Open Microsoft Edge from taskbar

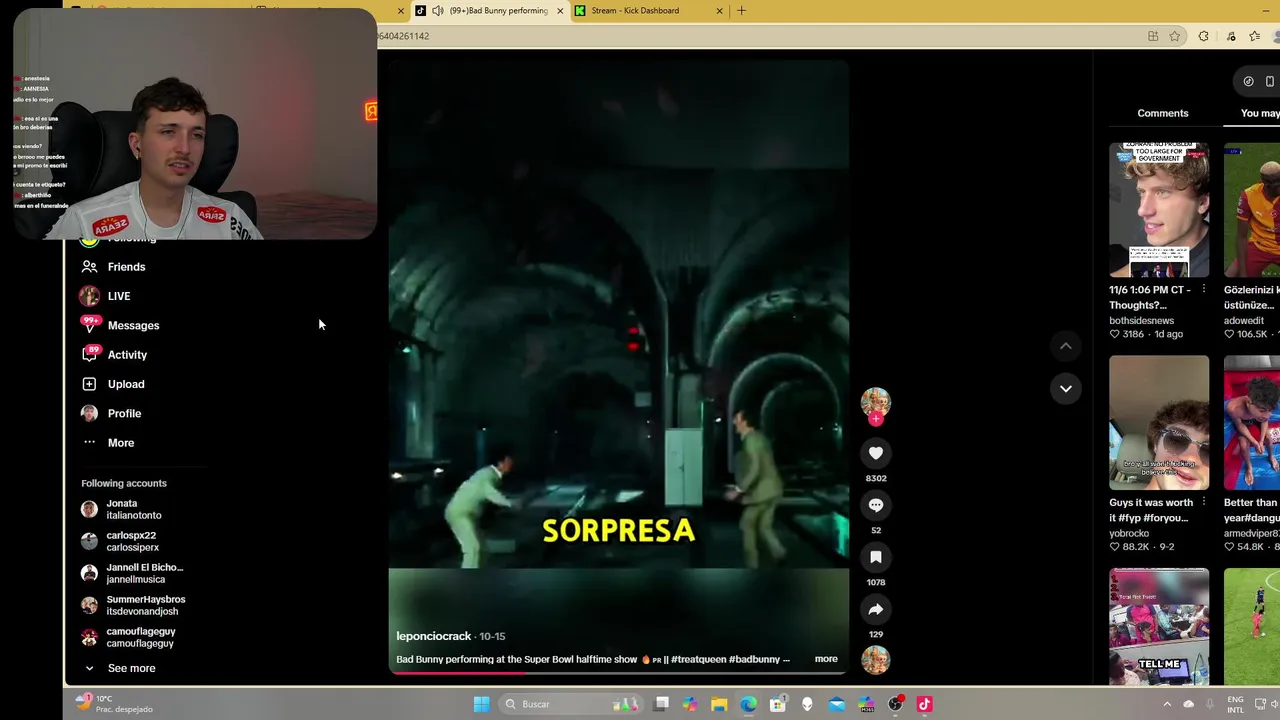748,704
